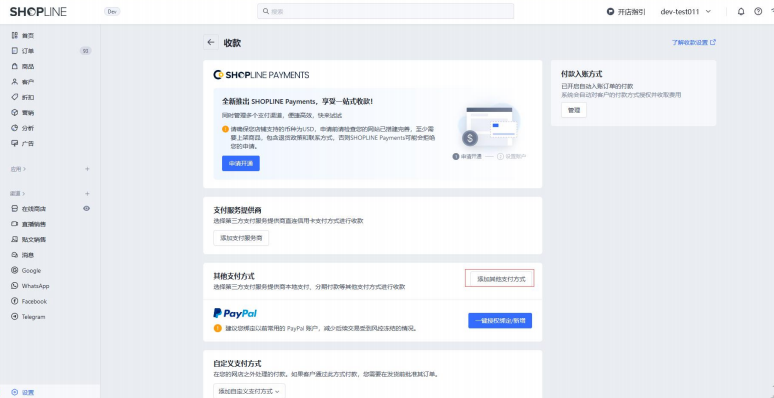
Task: Click 添加支付服务商 button
Action: 241,238
